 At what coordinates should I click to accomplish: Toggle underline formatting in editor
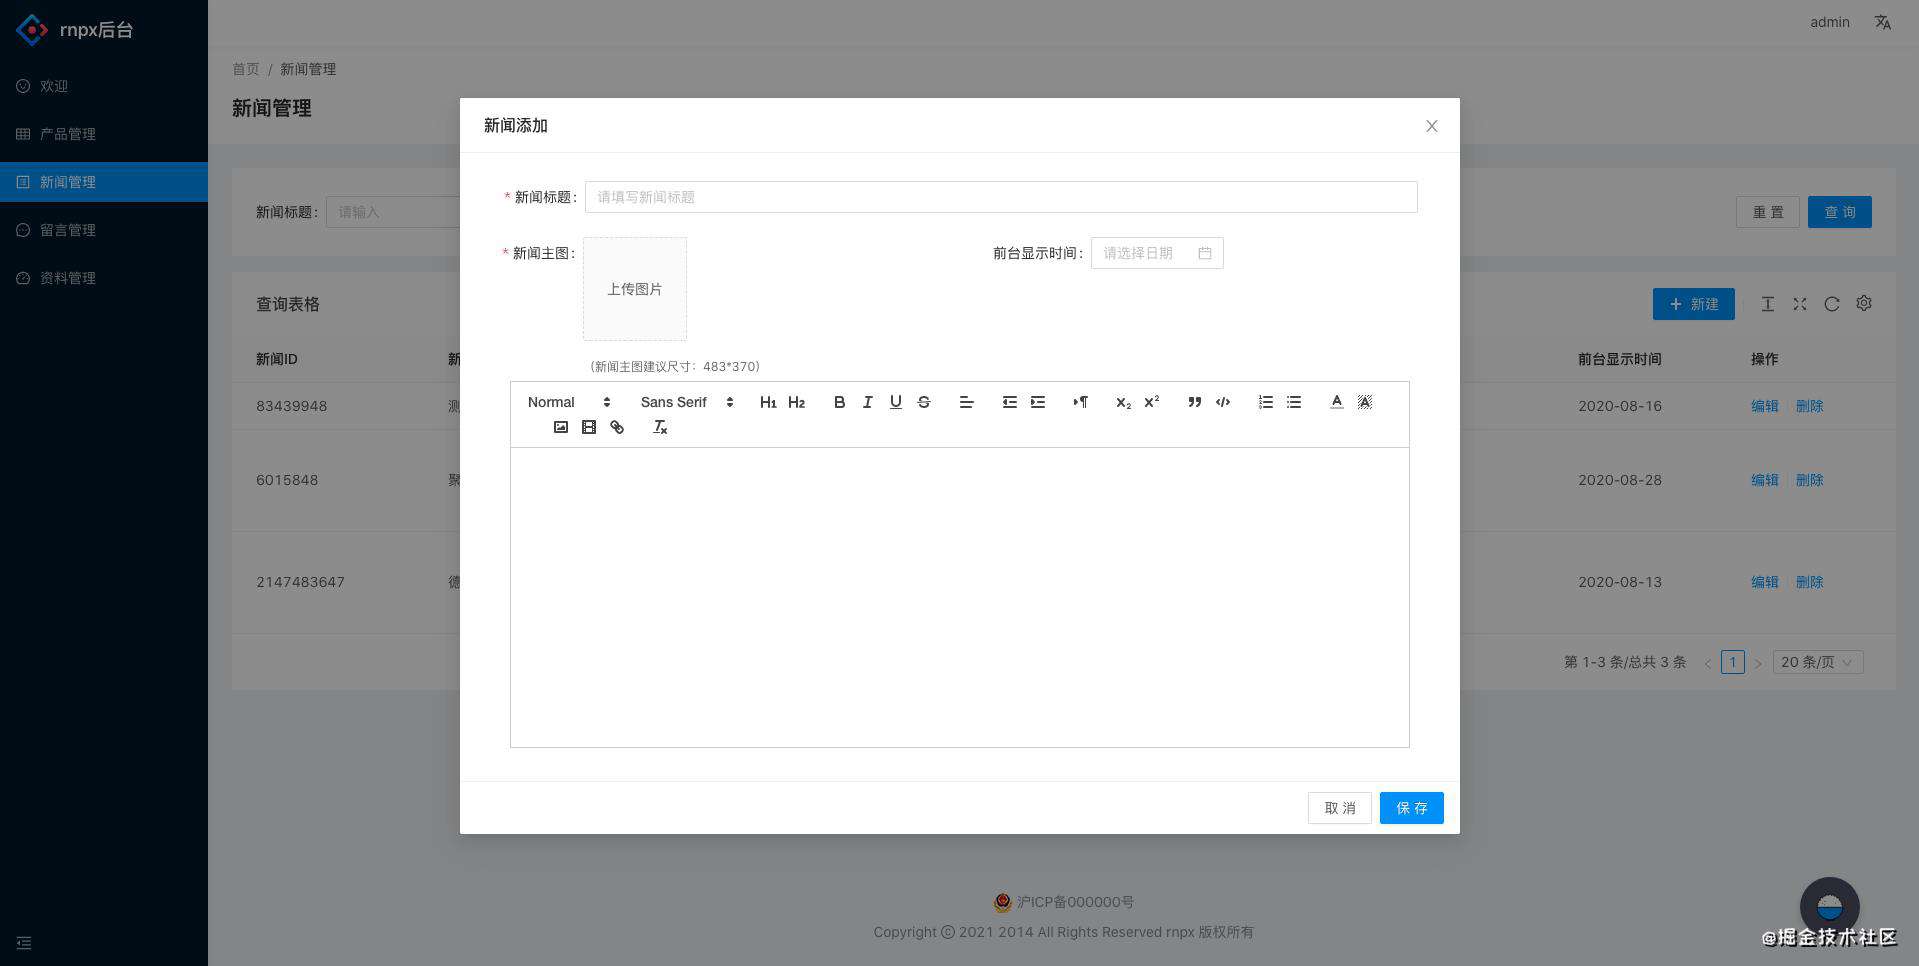coord(895,402)
